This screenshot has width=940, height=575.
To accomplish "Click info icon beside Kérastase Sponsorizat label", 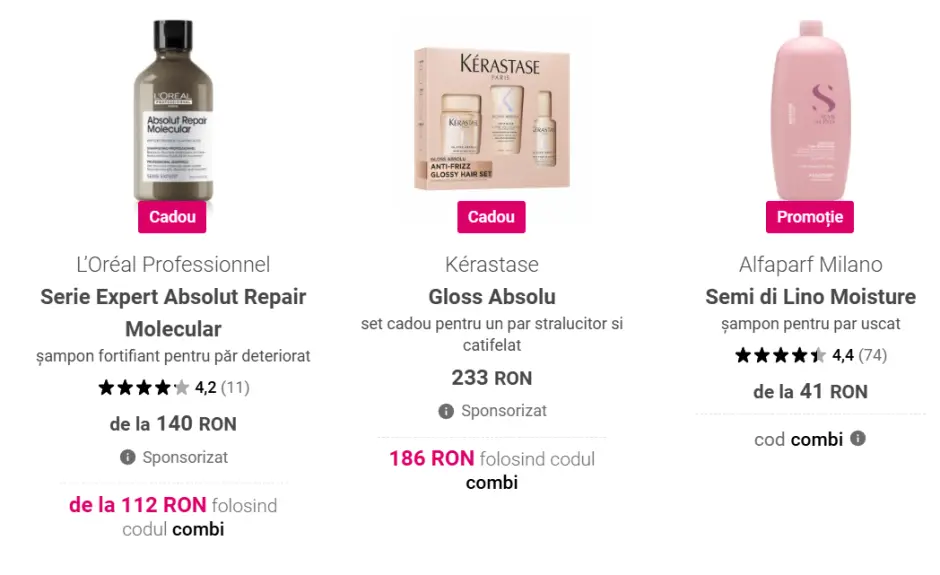I will [446, 411].
